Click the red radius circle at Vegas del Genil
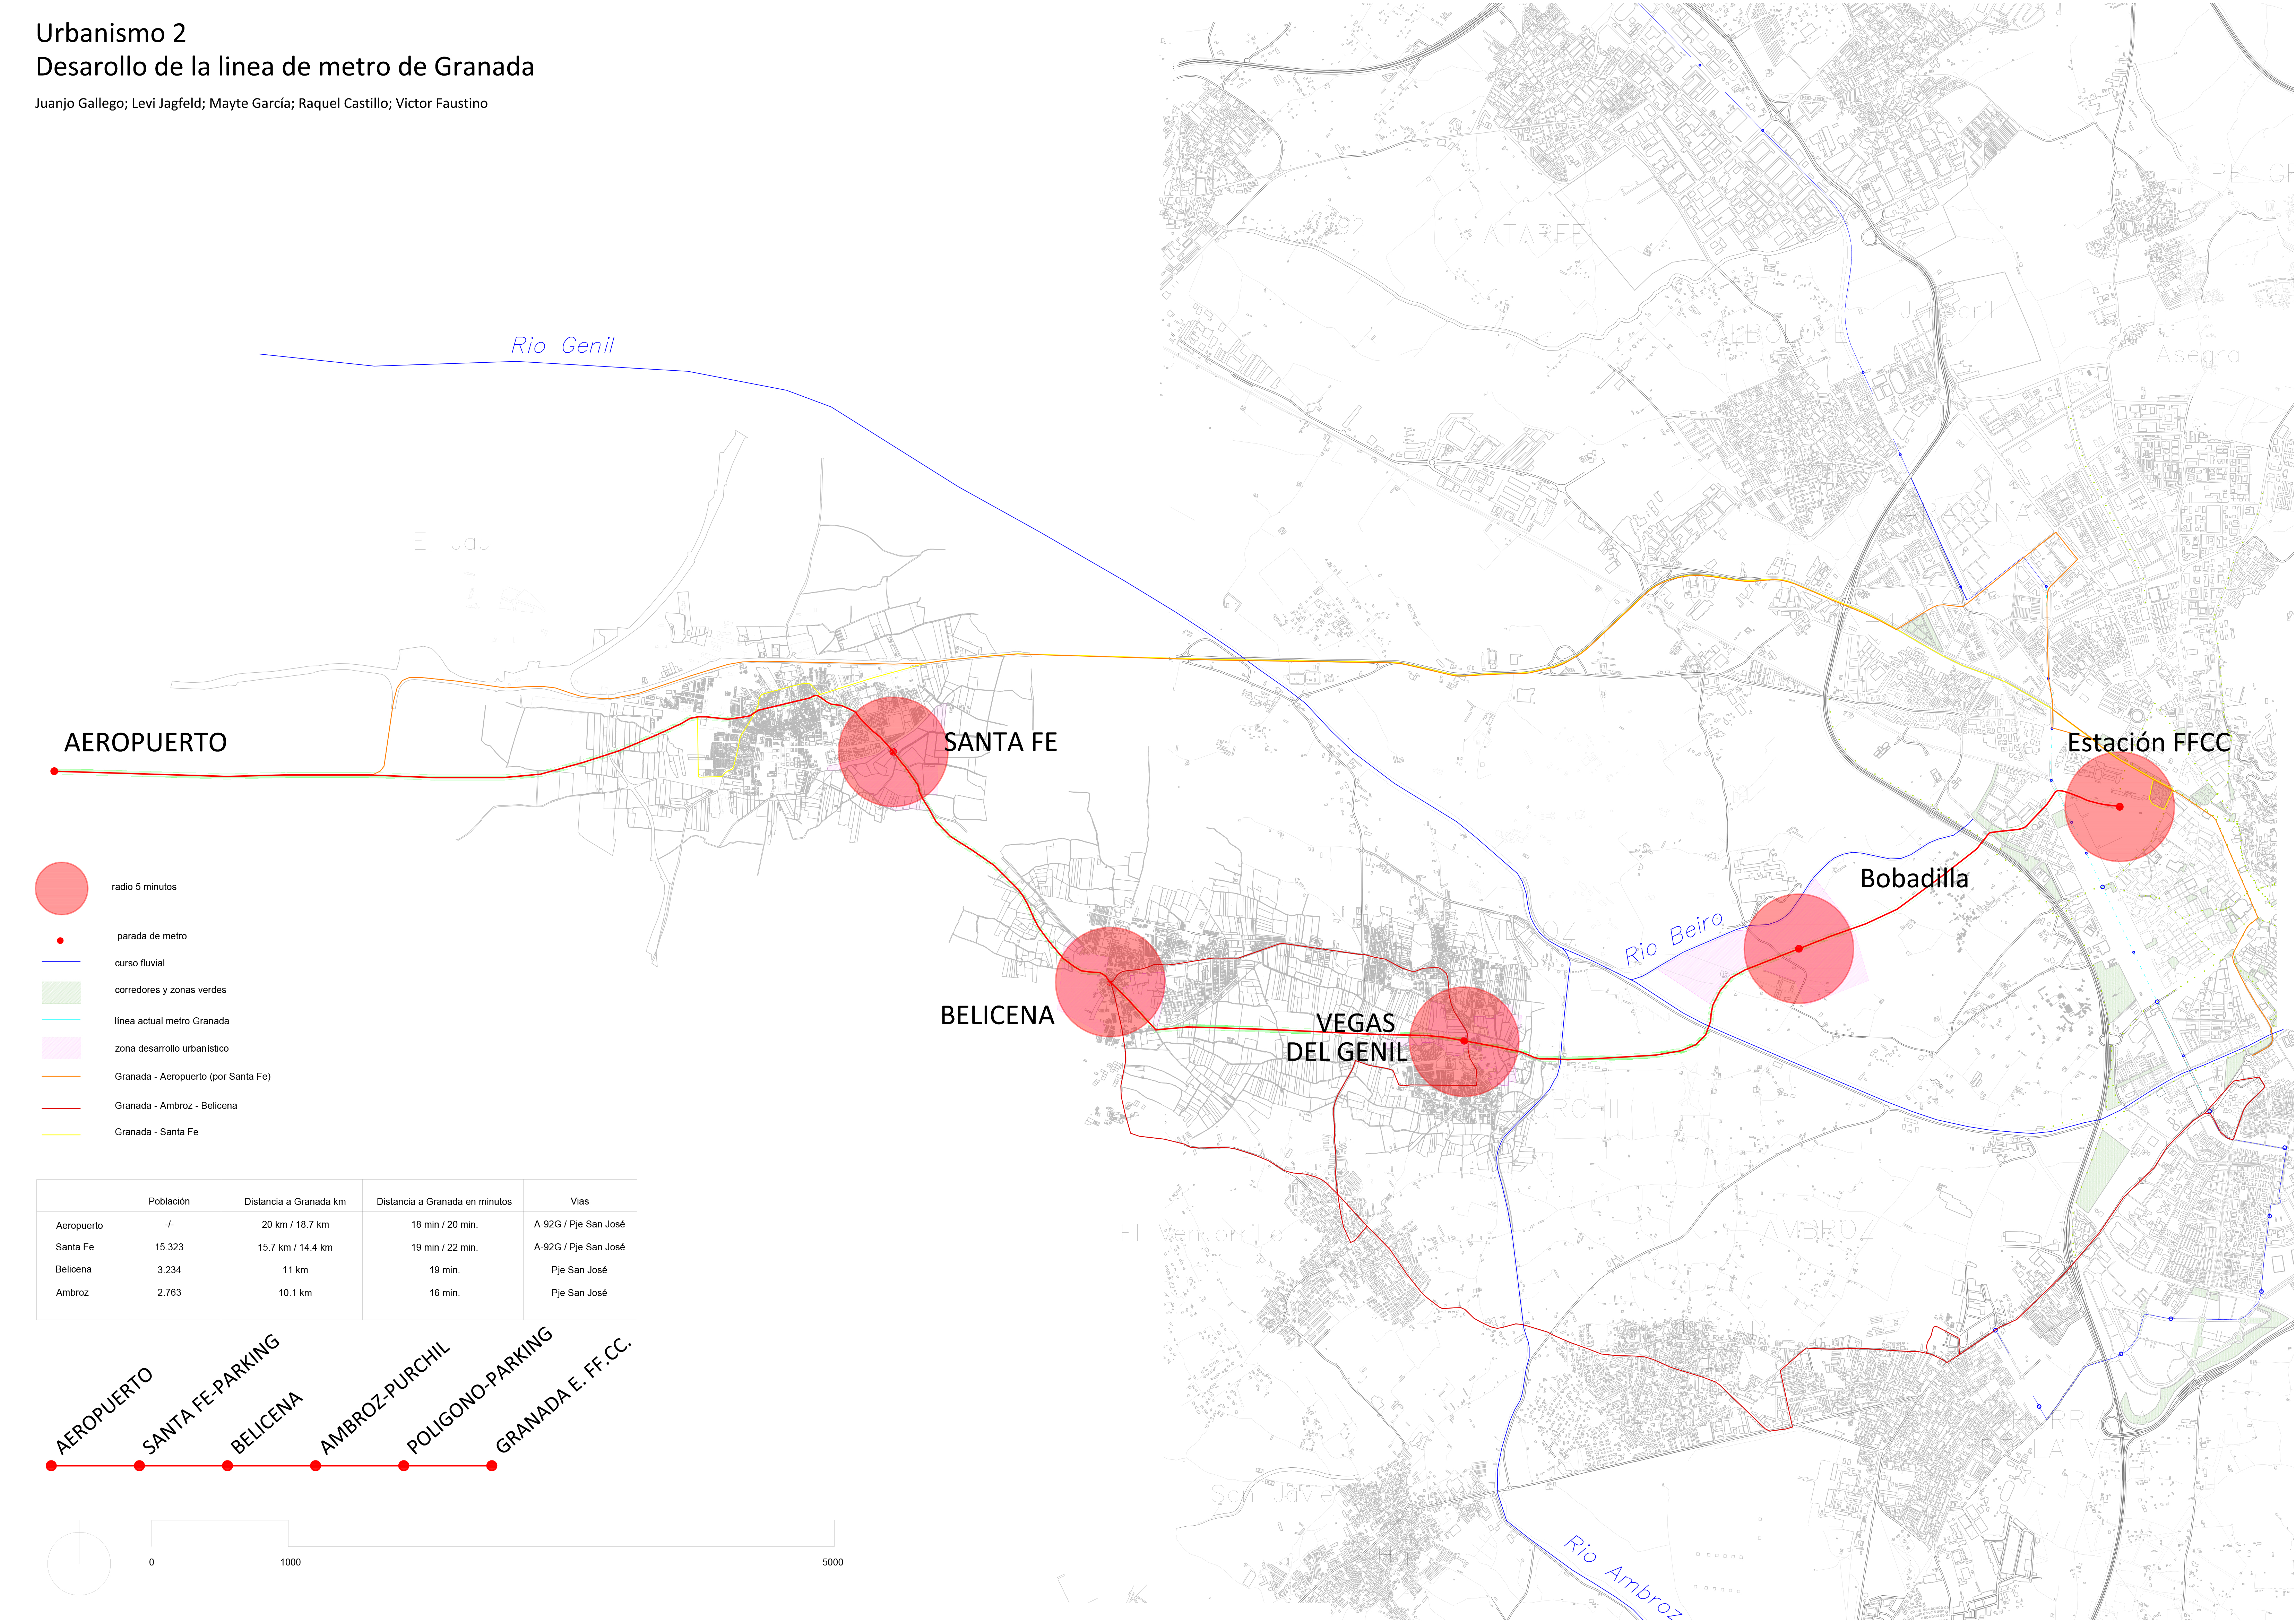Viewport: 2296px width, 1622px height. (x=1464, y=1041)
